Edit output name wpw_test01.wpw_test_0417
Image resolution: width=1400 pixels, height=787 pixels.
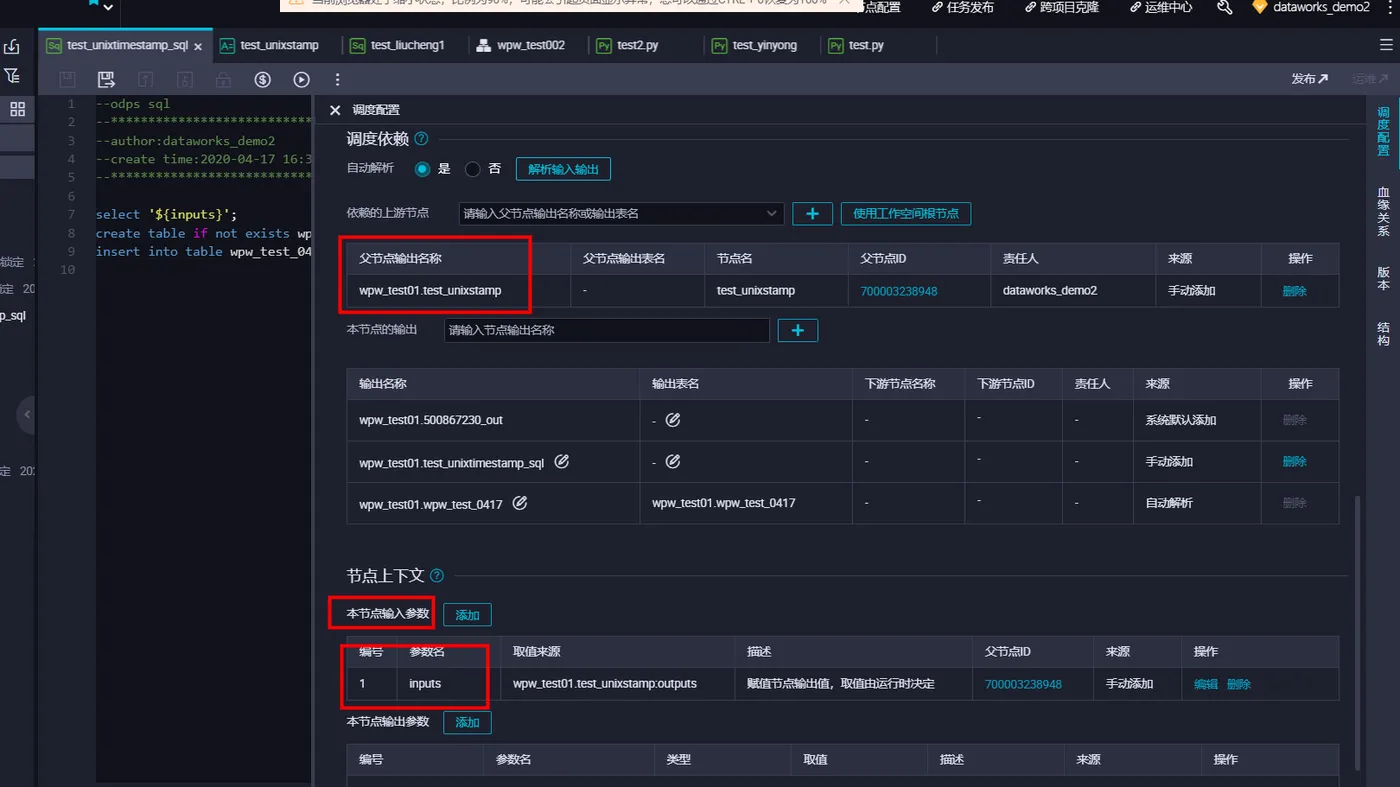[520, 504]
